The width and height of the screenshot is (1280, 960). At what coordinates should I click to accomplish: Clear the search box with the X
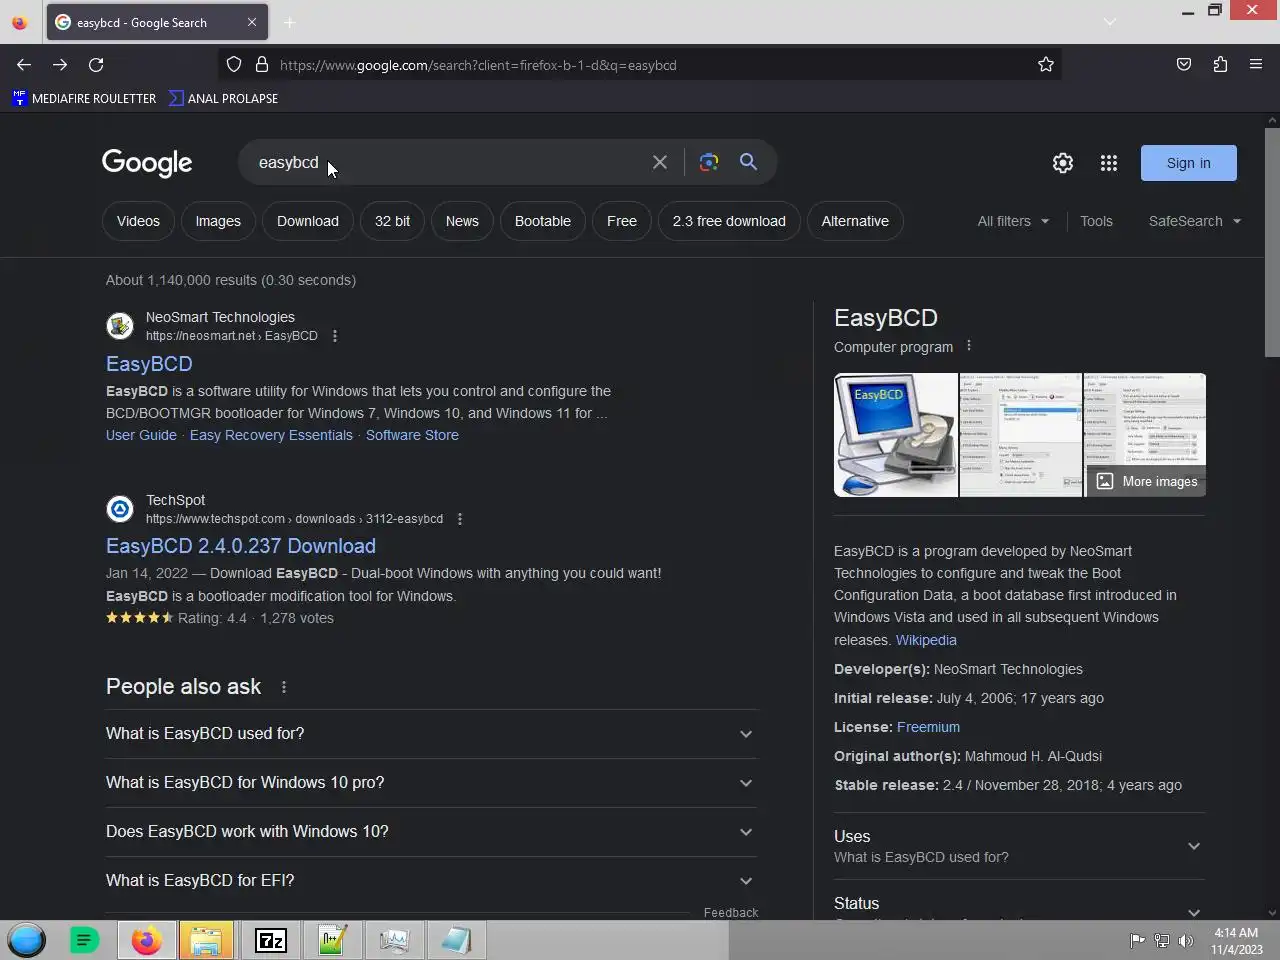click(x=660, y=162)
